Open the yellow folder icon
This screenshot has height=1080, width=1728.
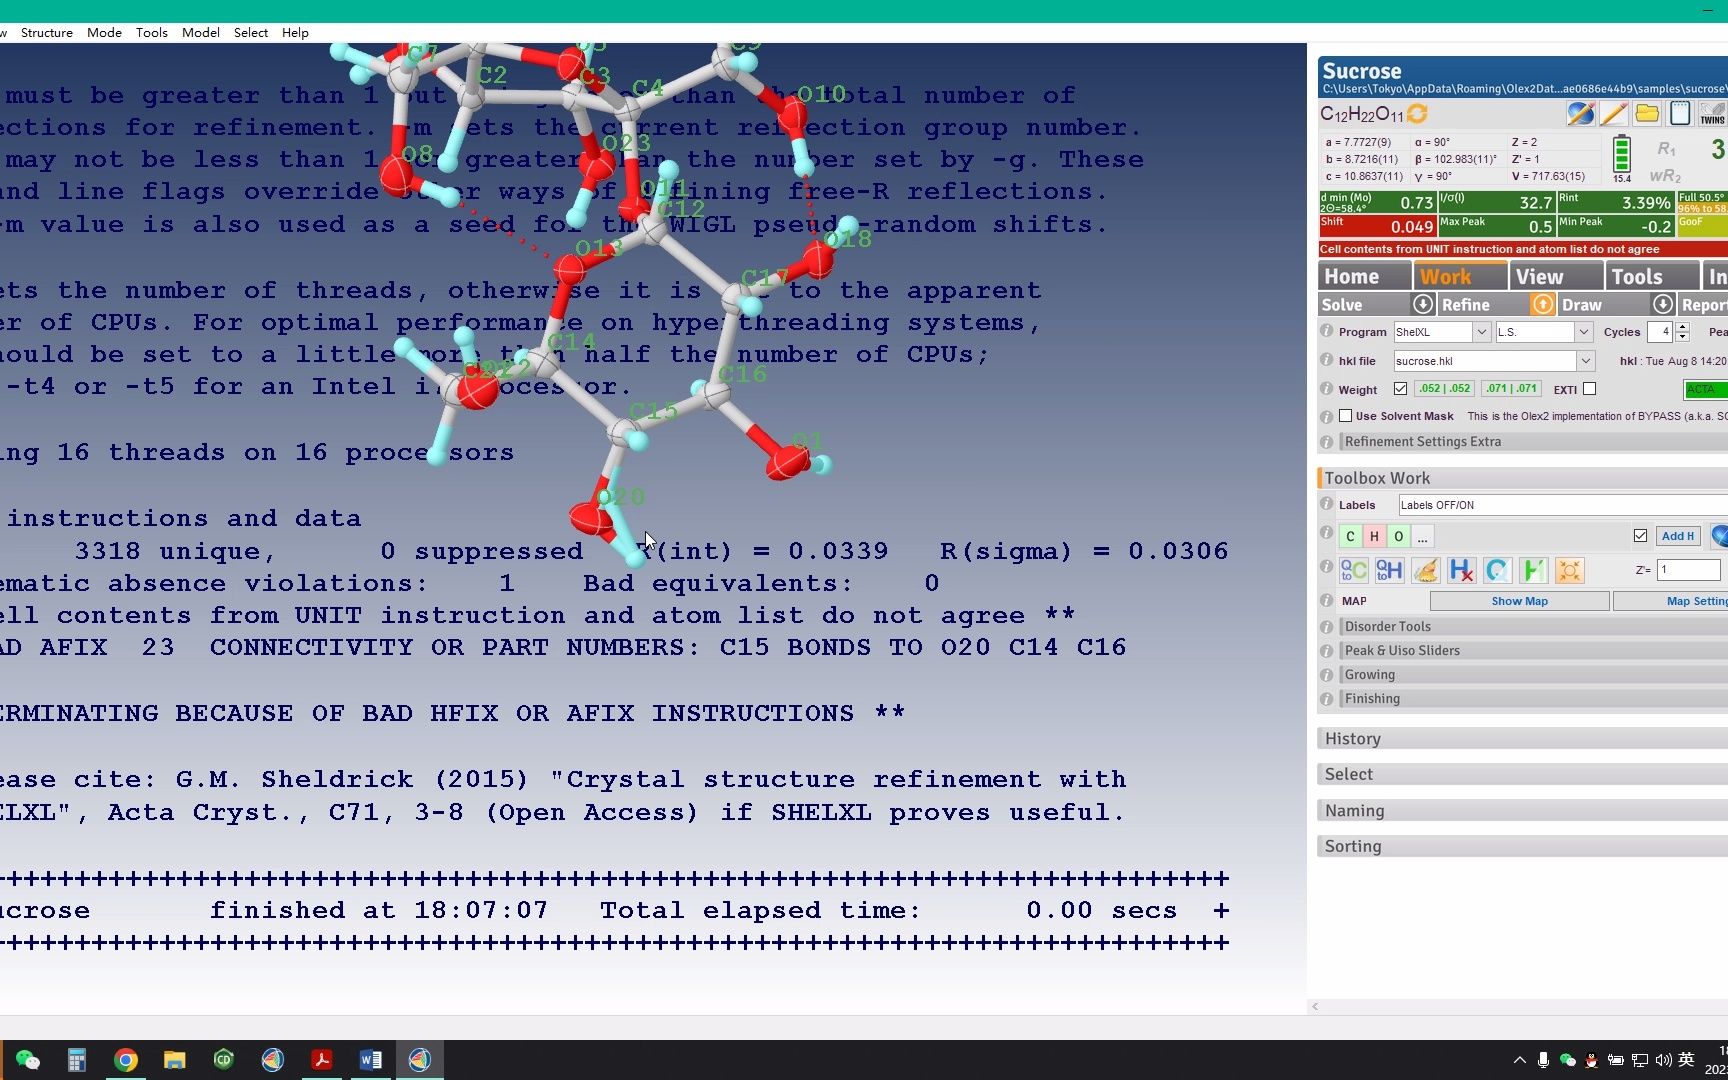[1647, 113]
